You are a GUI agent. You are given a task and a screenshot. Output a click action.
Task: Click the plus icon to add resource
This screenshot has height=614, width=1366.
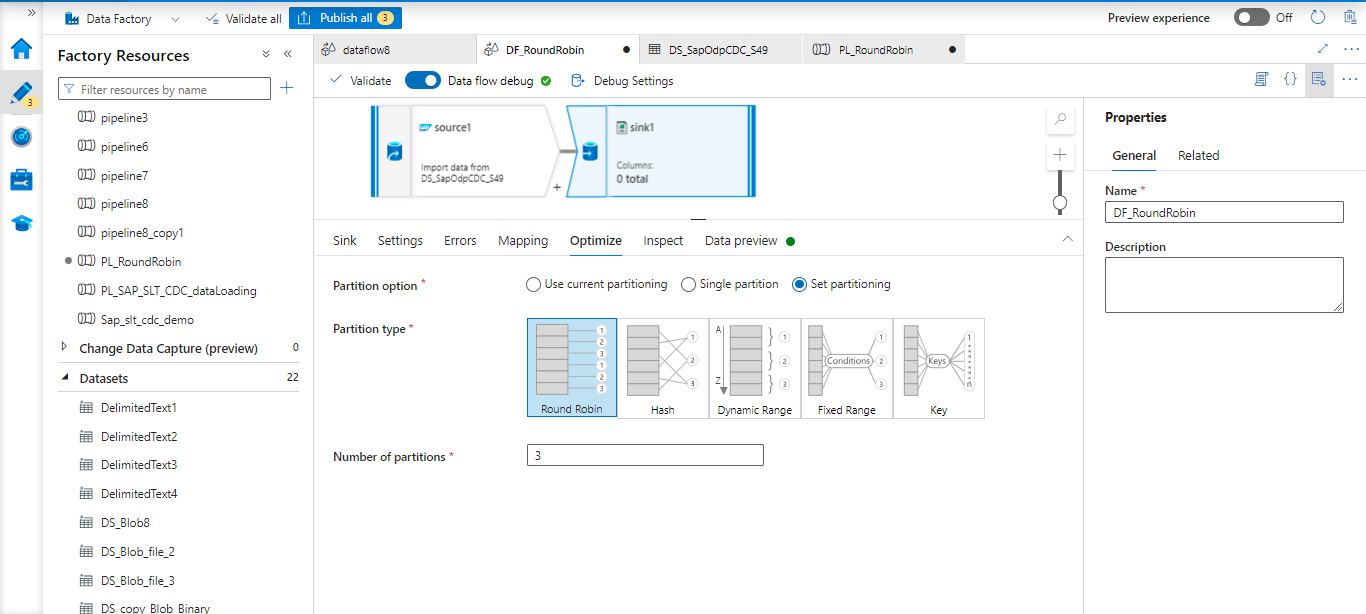pyautogui.click(x=287, y=89)
